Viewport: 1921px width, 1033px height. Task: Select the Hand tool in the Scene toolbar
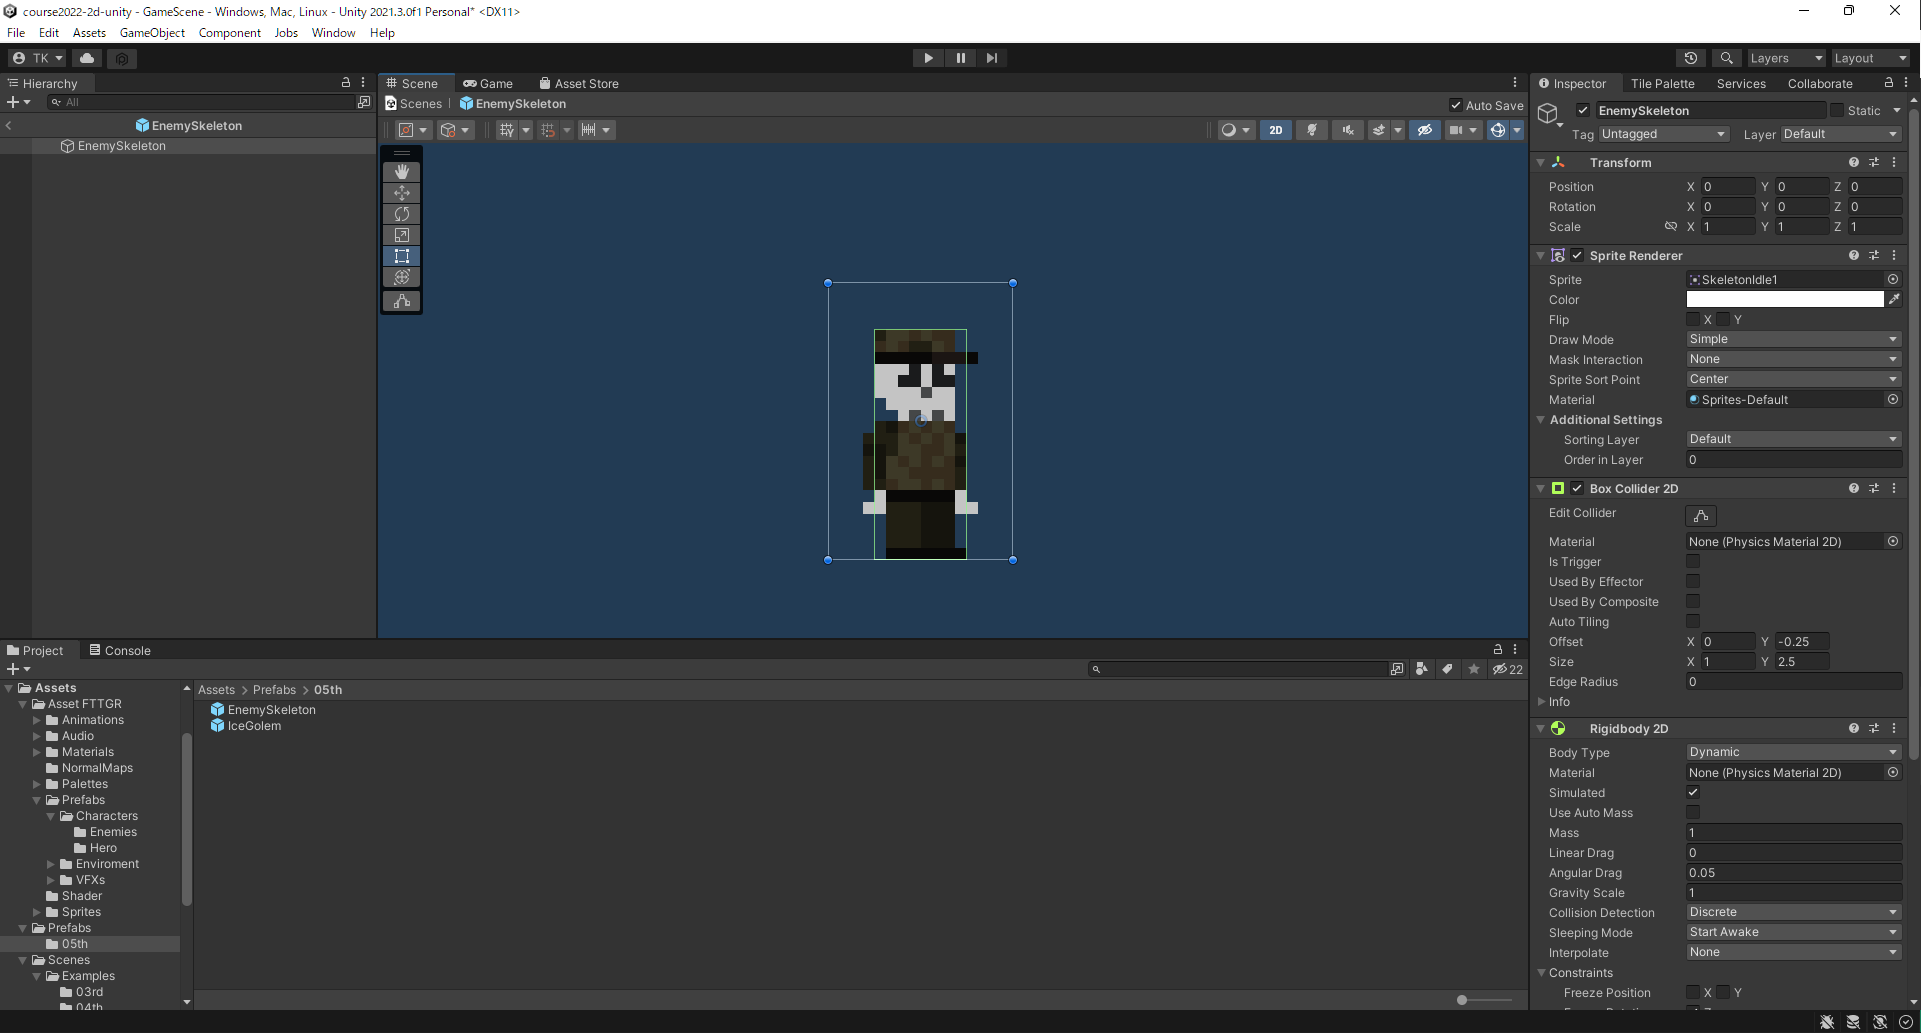[x=402, y=172]
